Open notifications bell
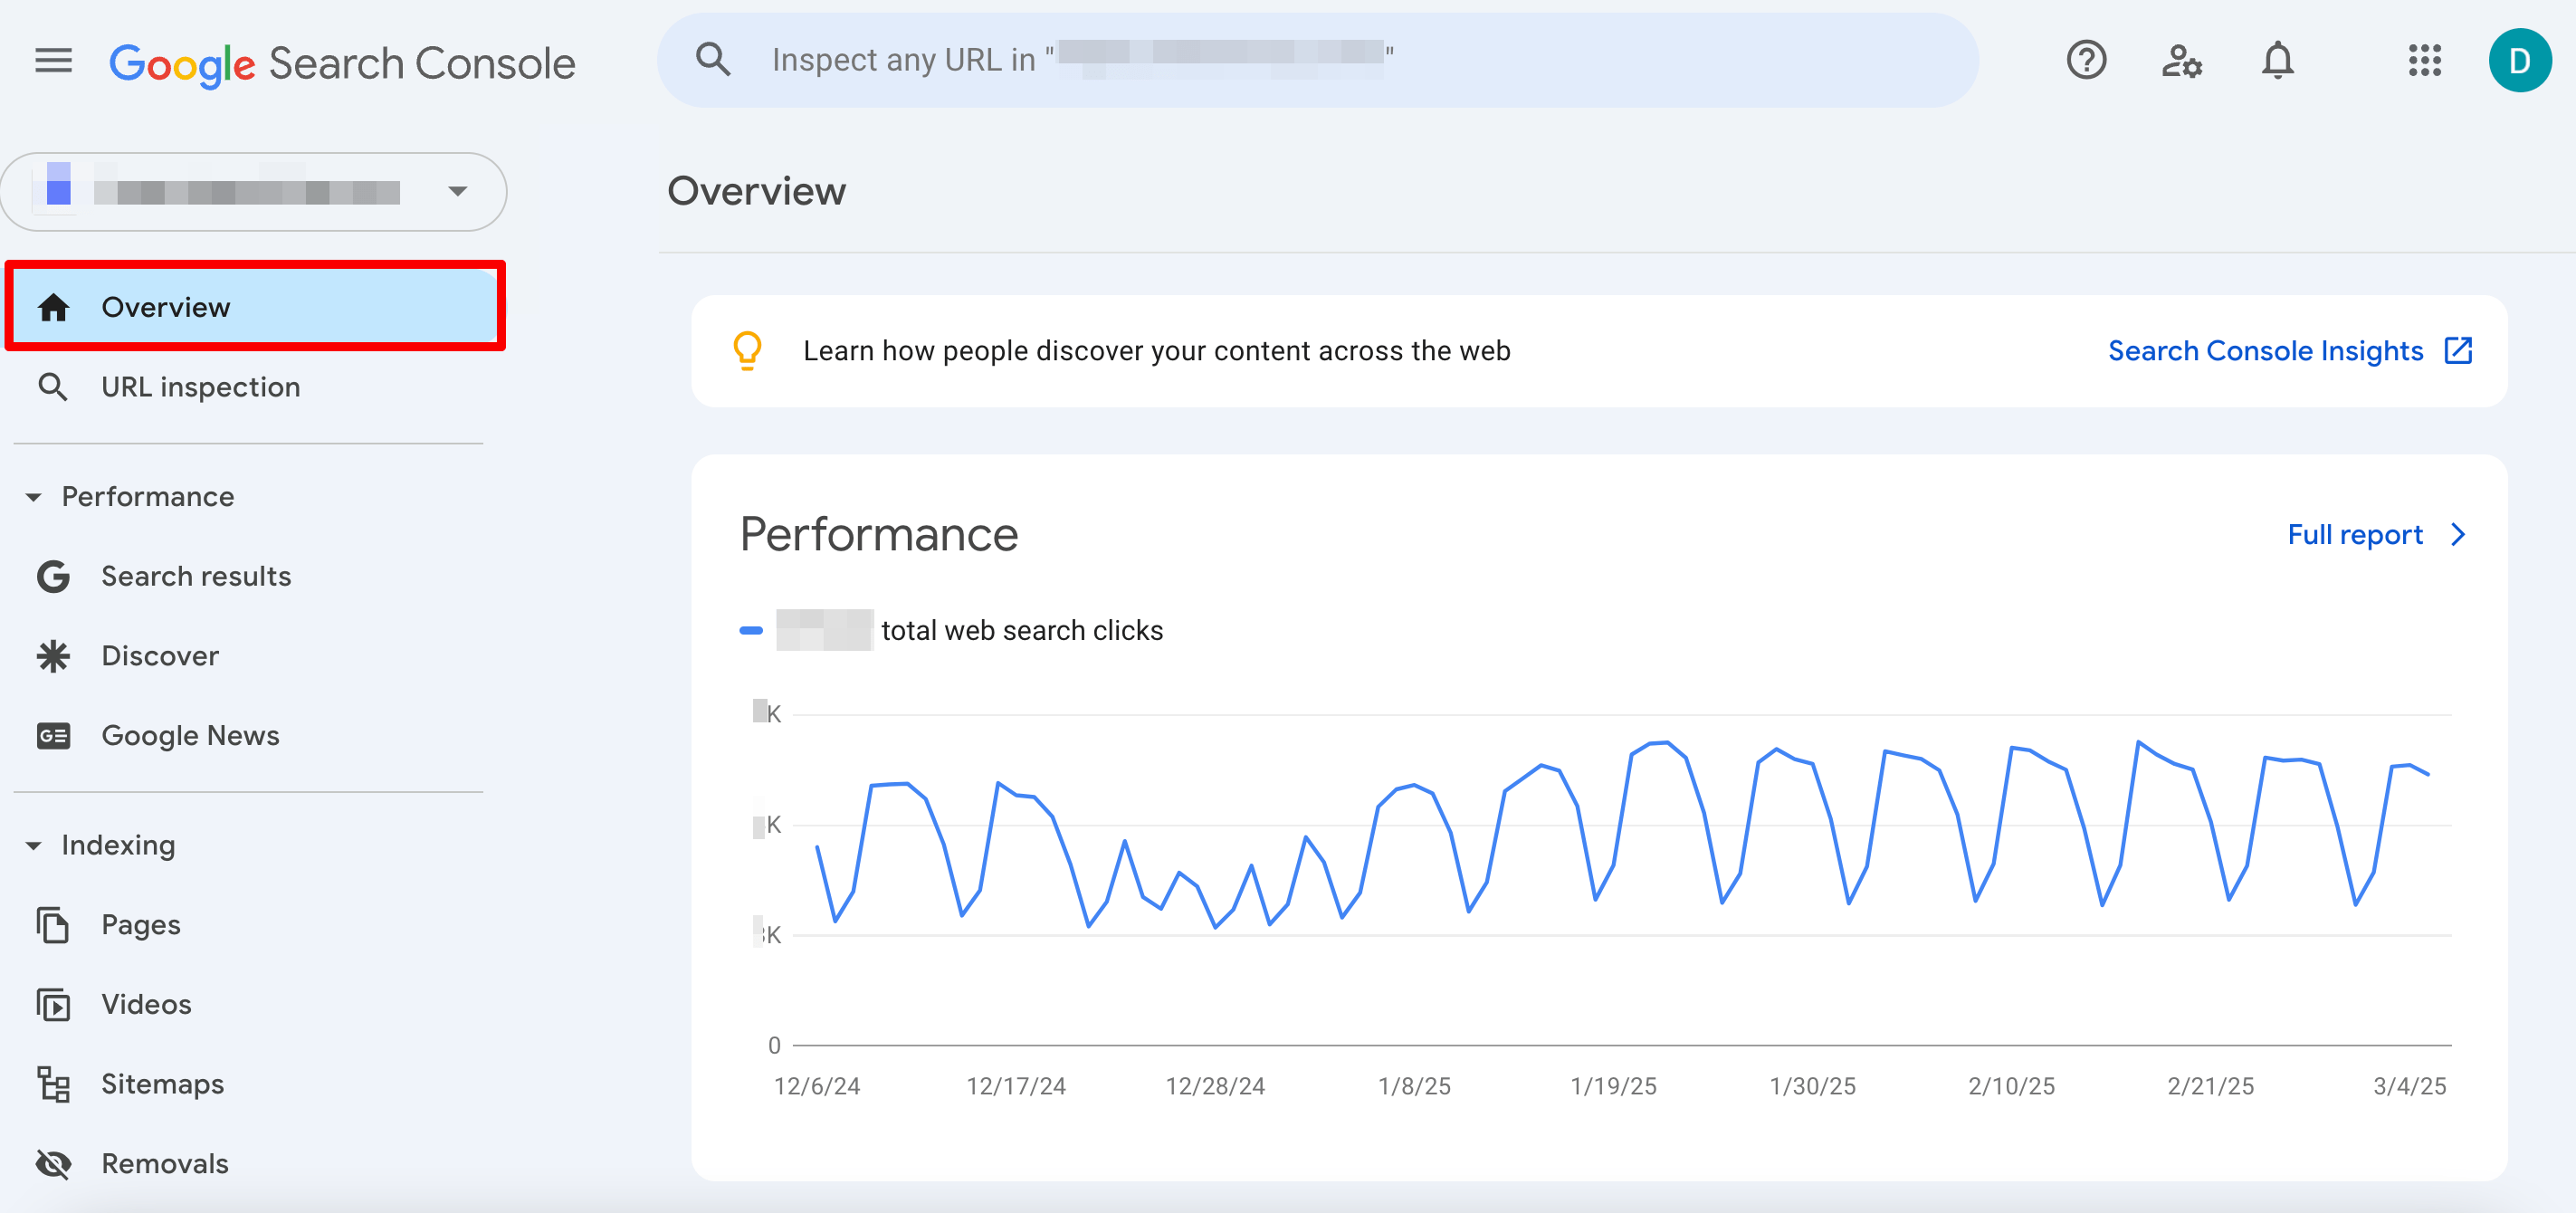Image resolution: width=2576 pixels, height=1213 pixels. click(2279, 60)
